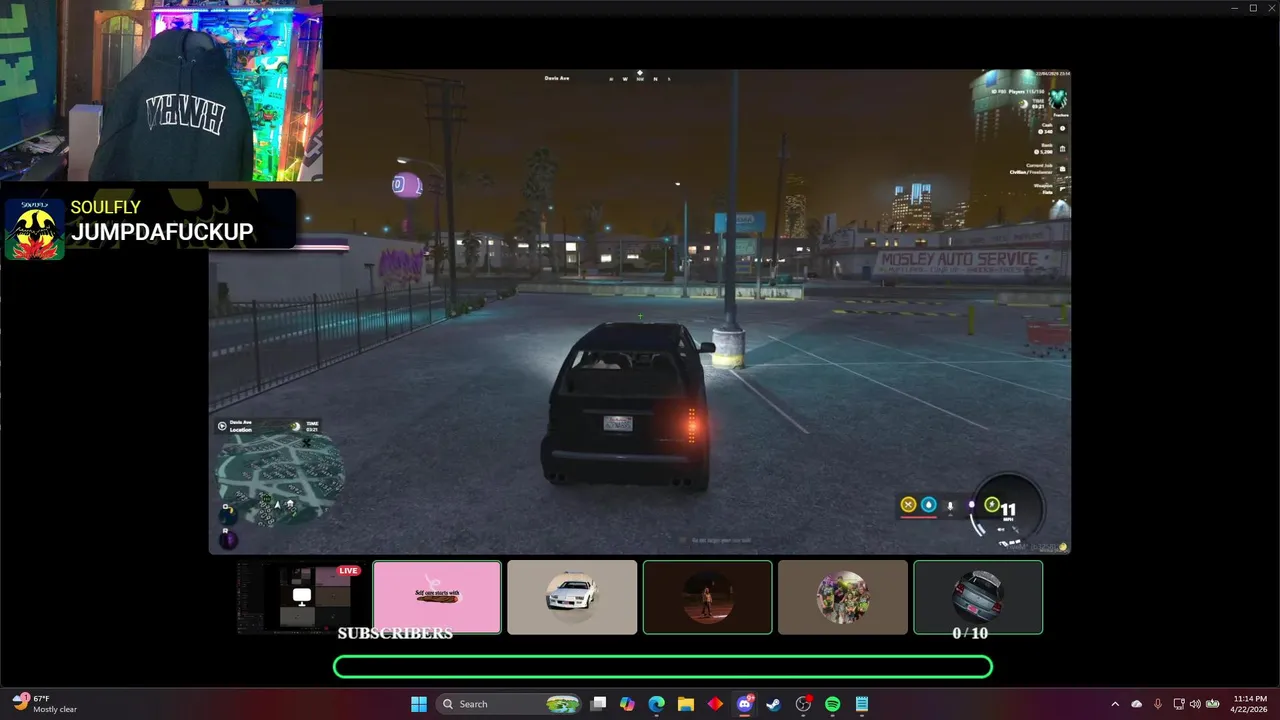Click the 0 / 10 subscriber count
The height and width of the screenshot is (720, 1280).
coord(970,633)
